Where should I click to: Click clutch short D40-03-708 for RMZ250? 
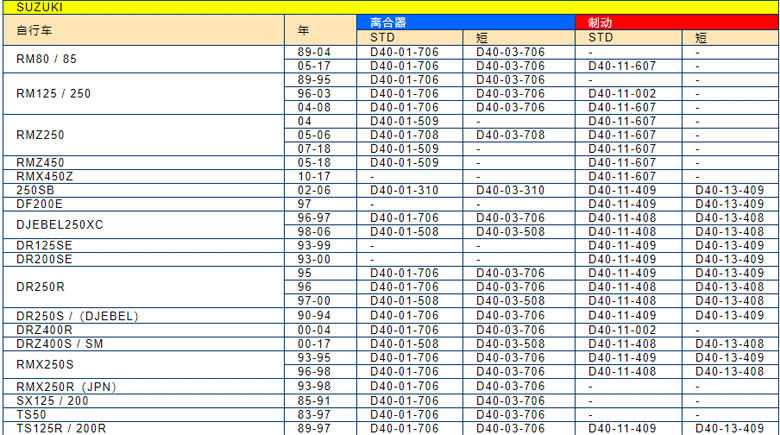(510, 135)
